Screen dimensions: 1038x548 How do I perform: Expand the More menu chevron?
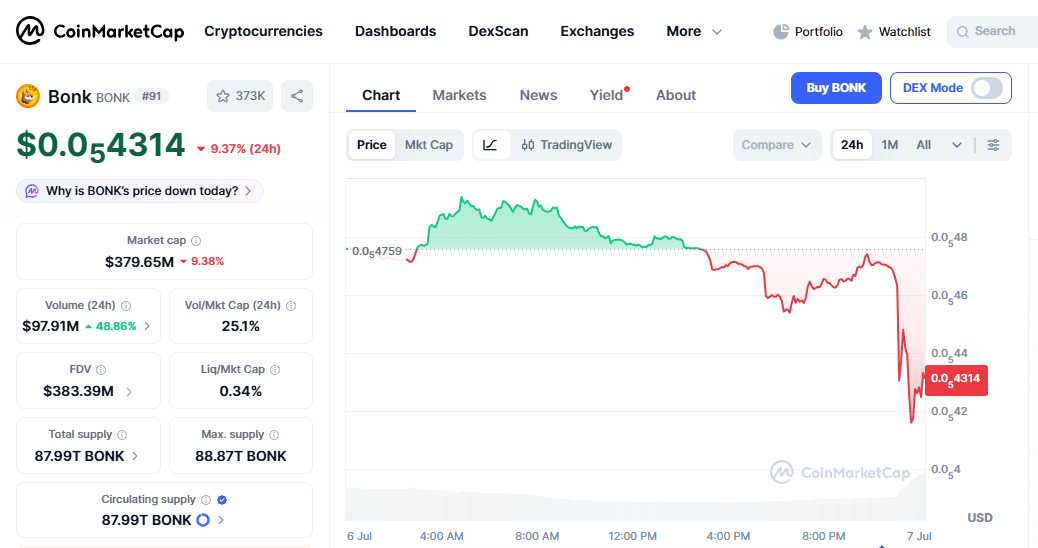[x=716, y=32]
